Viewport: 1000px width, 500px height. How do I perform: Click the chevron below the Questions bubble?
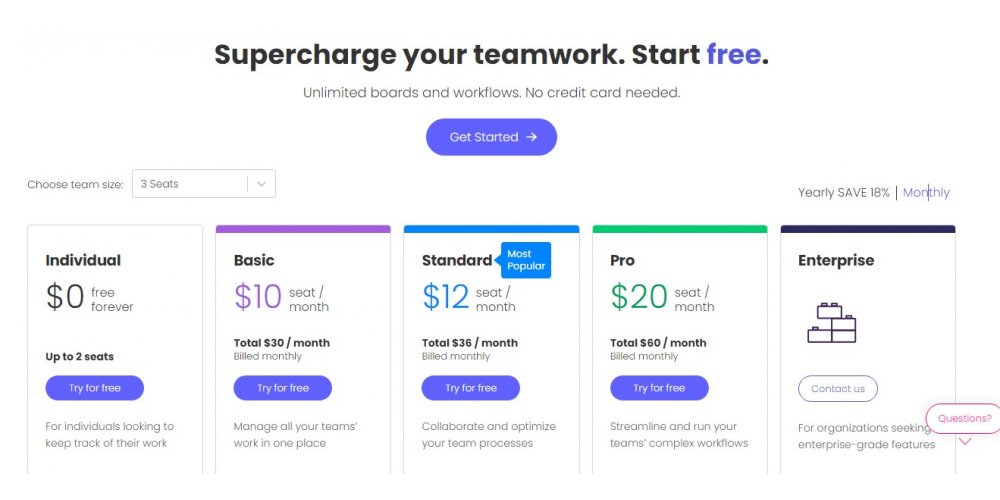click(x=965, y=441)
